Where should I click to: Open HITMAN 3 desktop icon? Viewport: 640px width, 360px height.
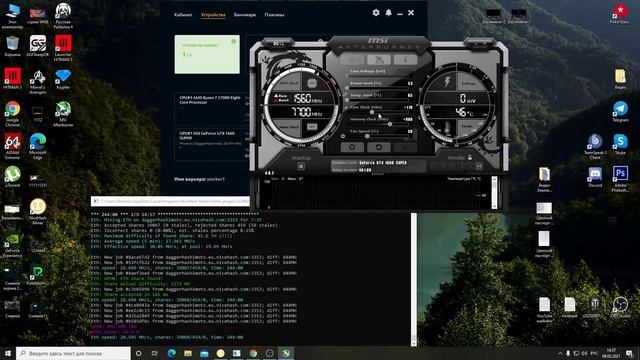coord(12,78)
